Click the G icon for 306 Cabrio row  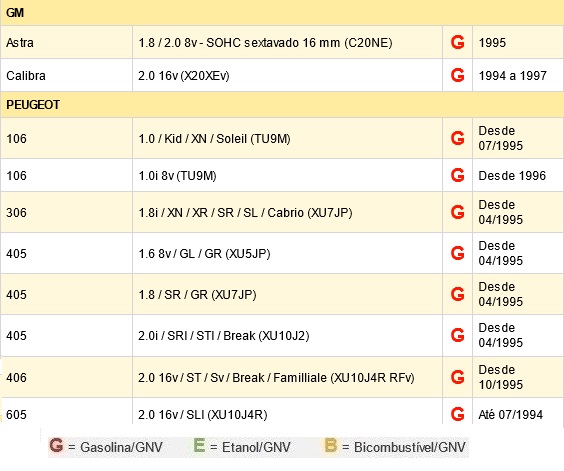[457, 212]
